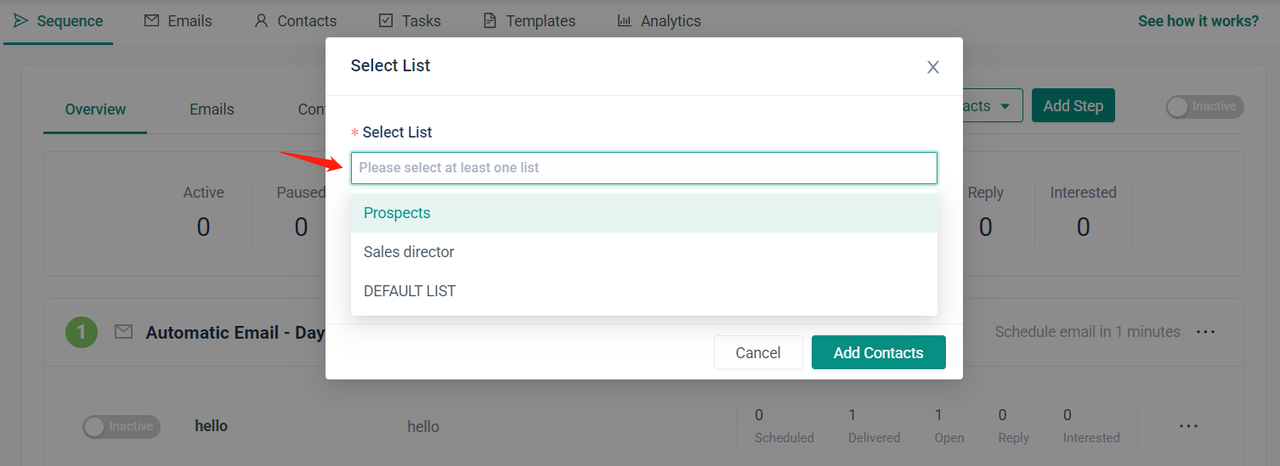Click the Emails envelope icon in top navigation
This screenshot has width=1280, height=466.
pos(152,21)
